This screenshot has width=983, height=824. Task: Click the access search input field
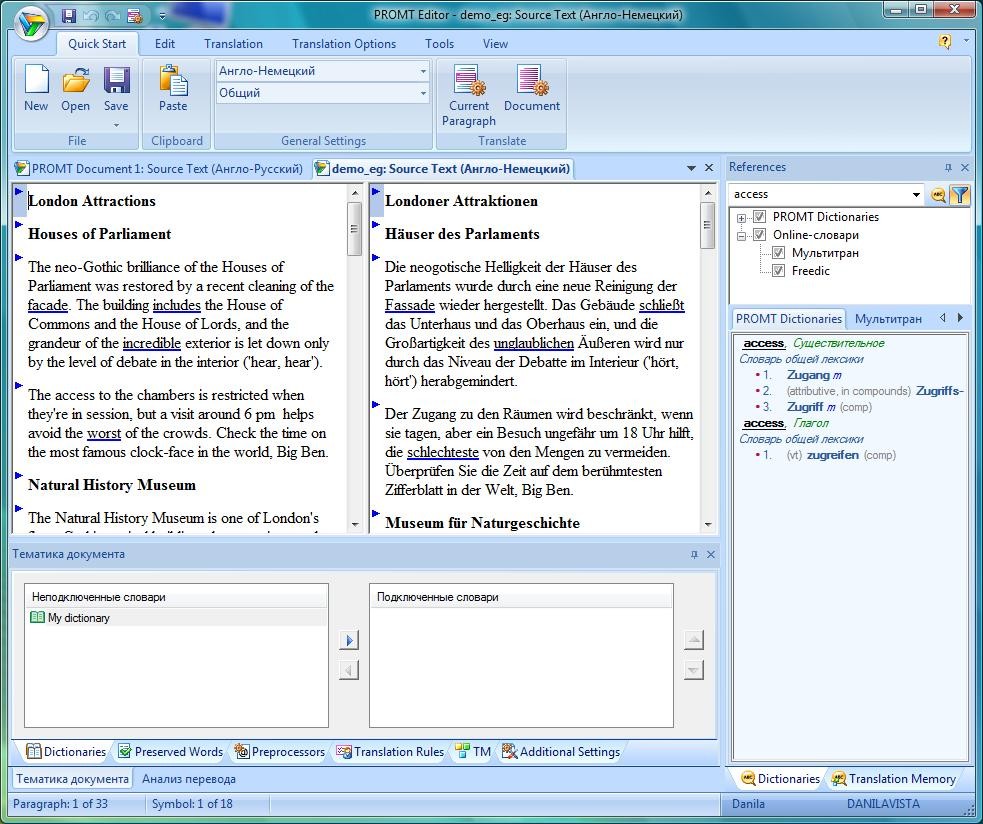[x=819, y=194]
